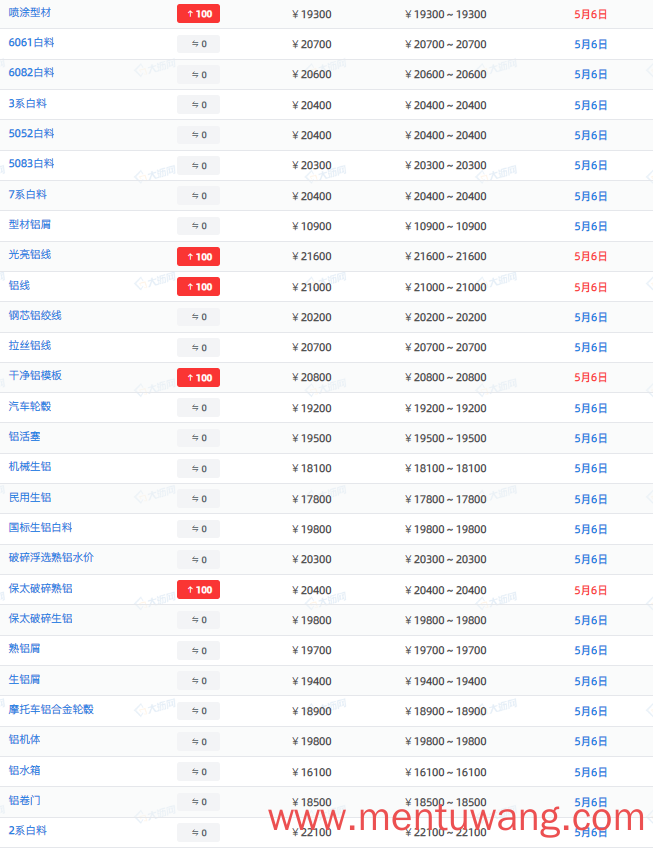Select the ¥21000 price of 铝线

(x=312, y=287)
